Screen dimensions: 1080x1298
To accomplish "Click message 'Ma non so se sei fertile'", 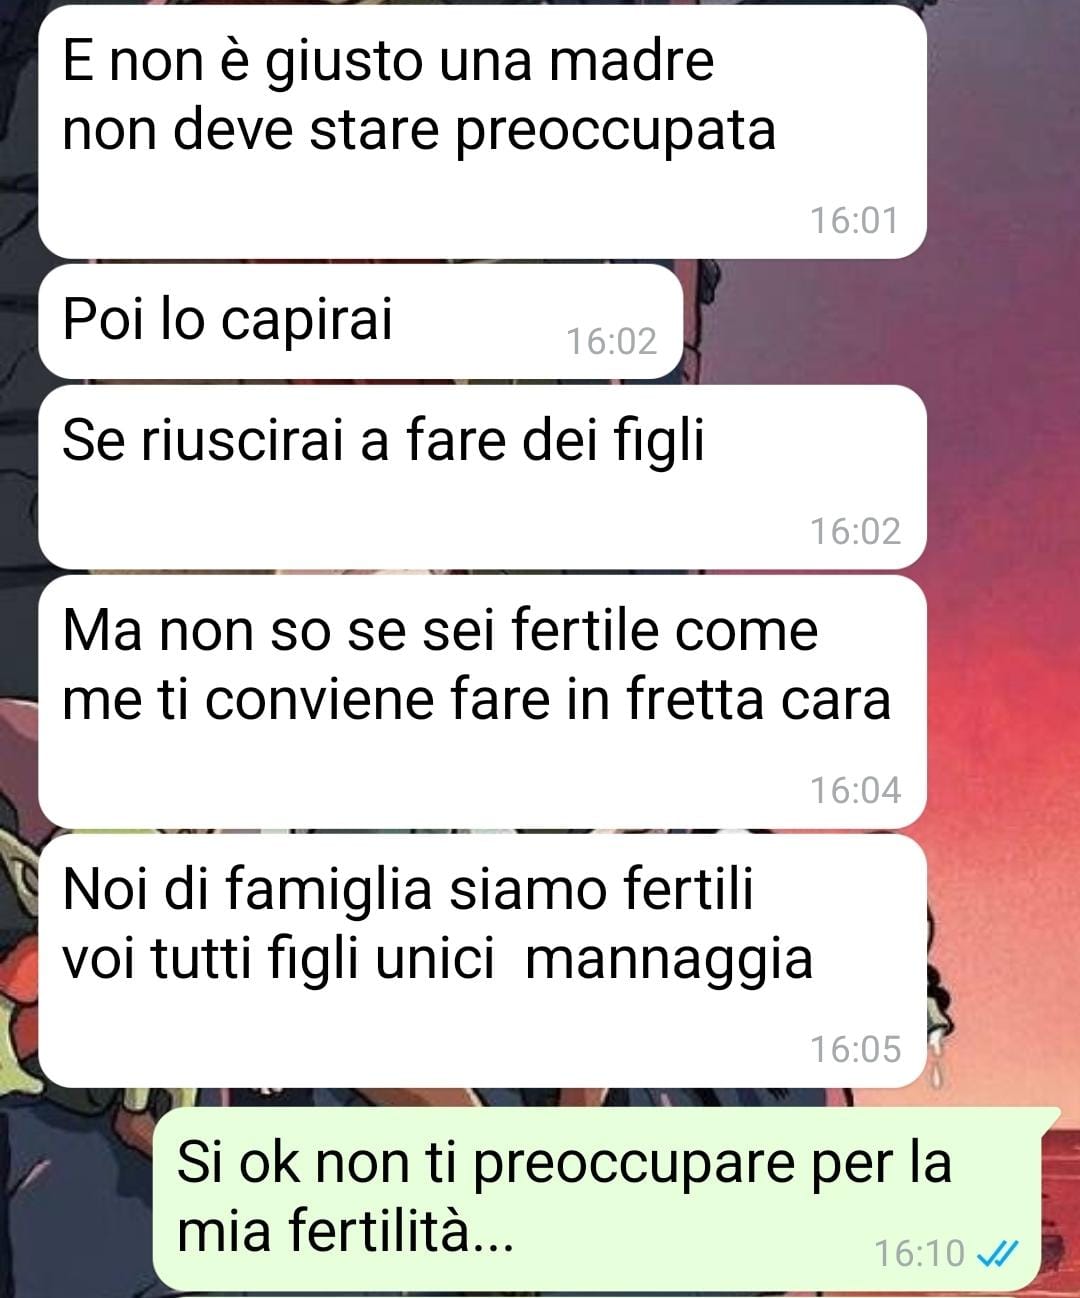I will tap(482, 701).
